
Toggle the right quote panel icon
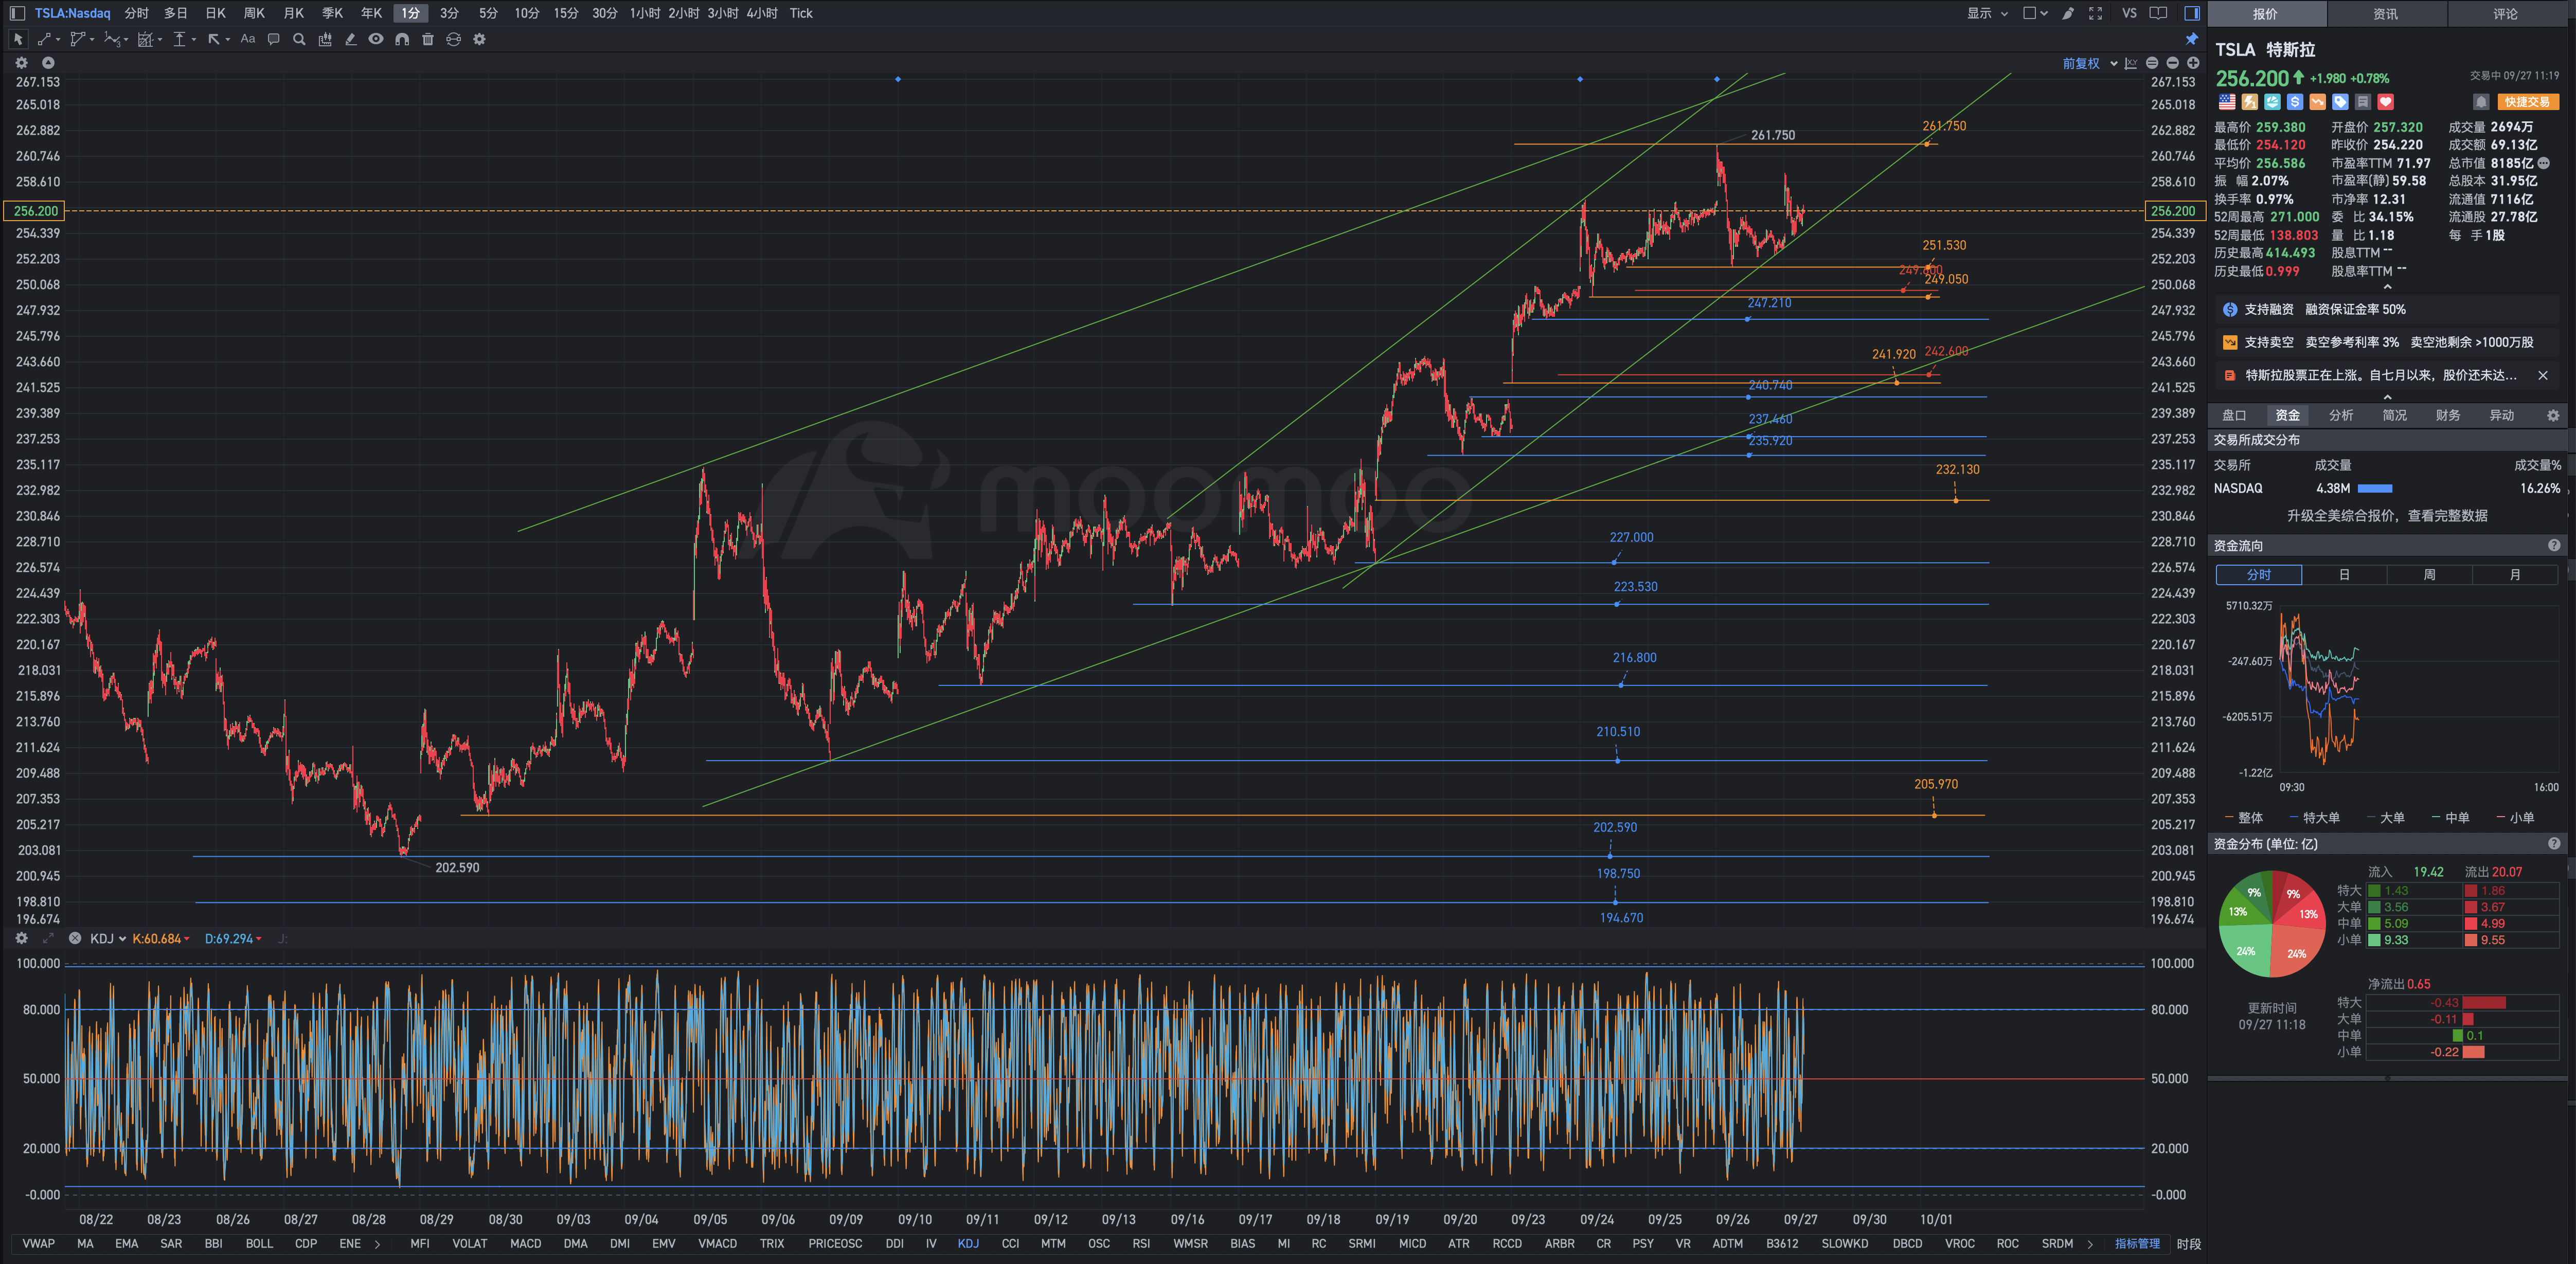[2191, 13]
